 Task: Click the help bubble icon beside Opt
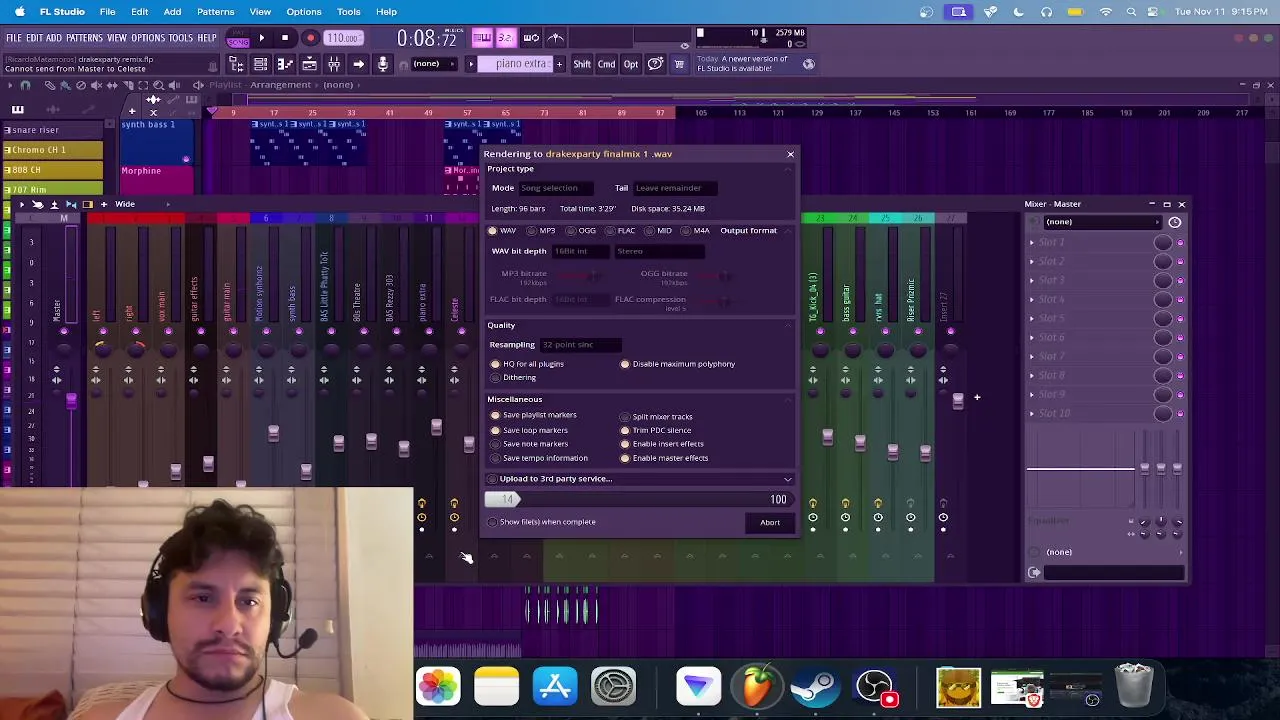655,64
